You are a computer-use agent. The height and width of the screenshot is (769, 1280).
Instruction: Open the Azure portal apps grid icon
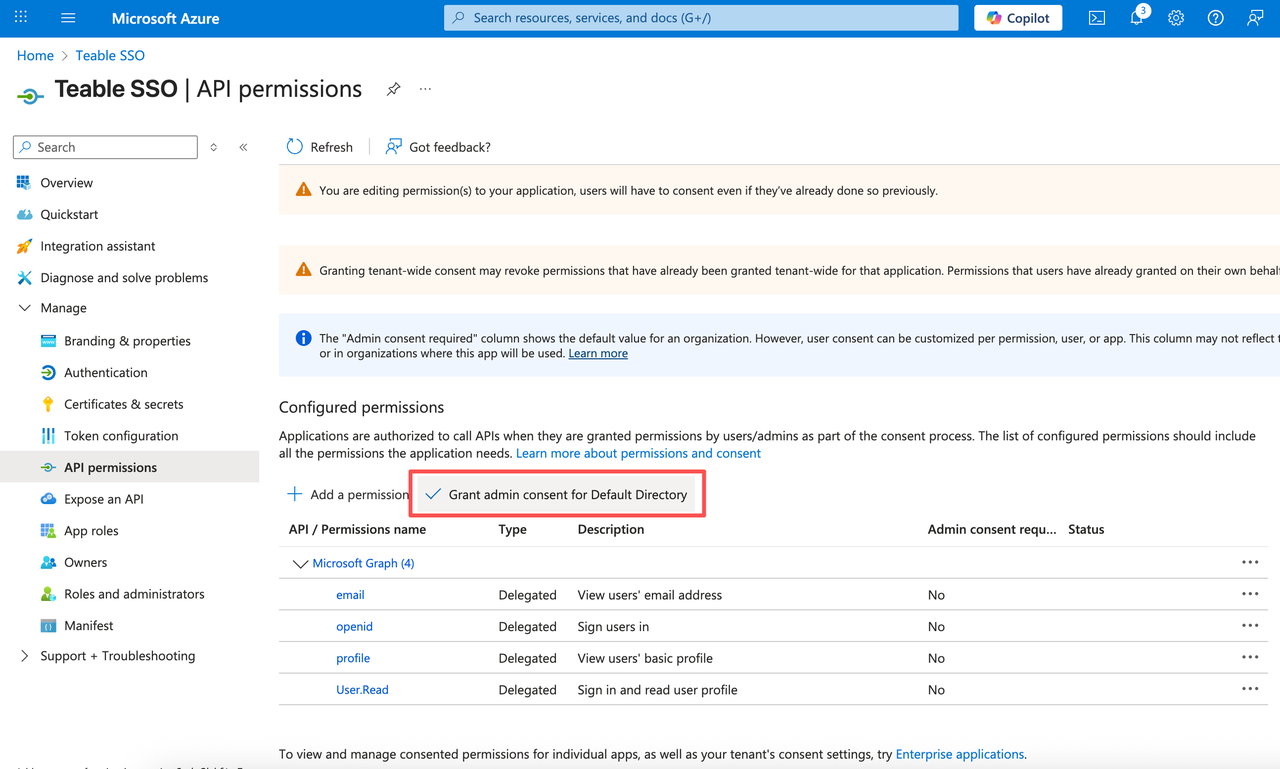pos(21,18)
